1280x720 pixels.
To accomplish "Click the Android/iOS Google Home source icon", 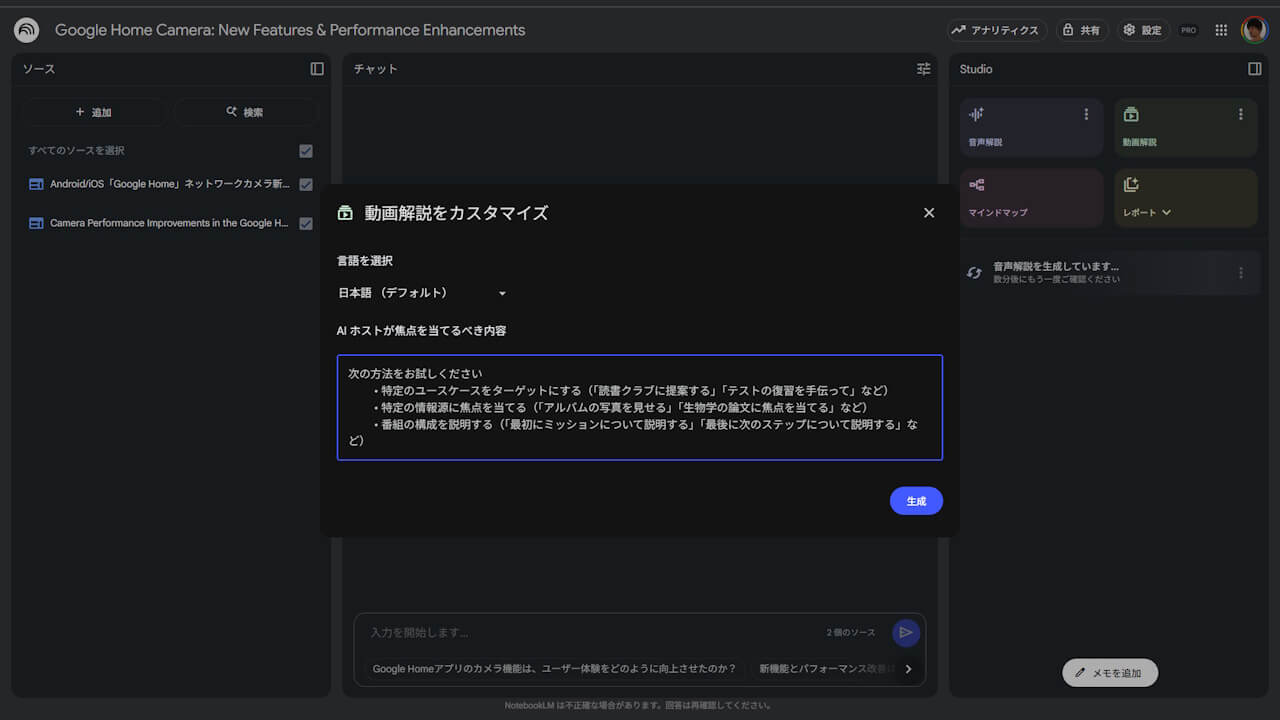I will point(36,184).
